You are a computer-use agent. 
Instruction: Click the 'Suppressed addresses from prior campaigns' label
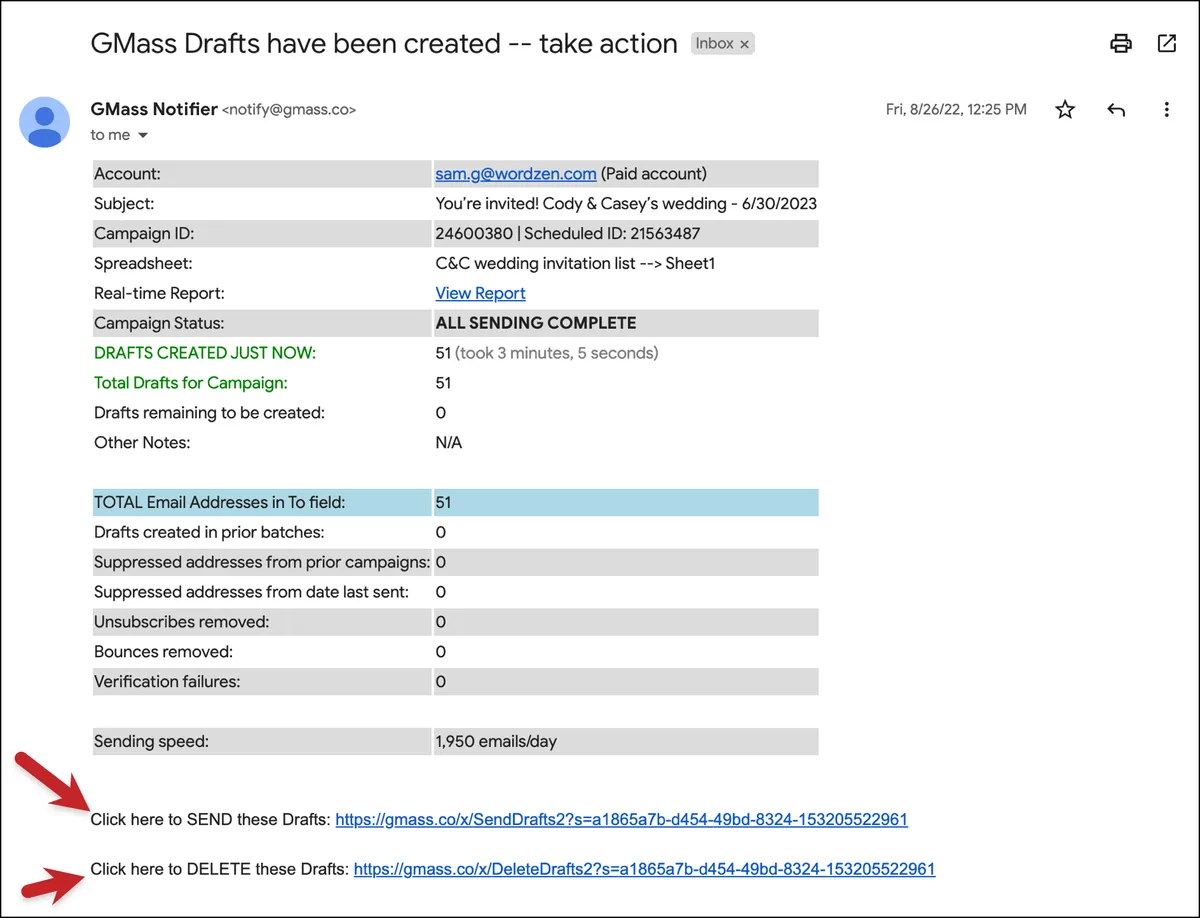pyautogui.click(x=262, y=563)
